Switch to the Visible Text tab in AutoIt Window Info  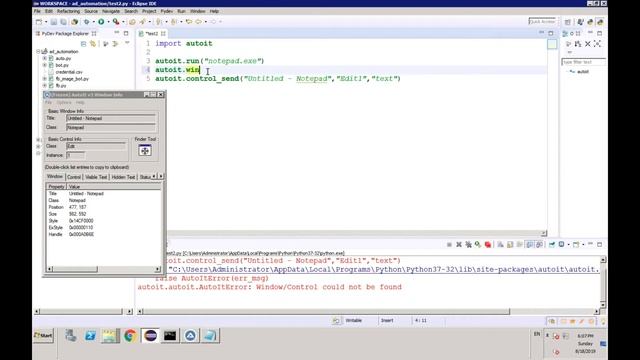tap(96, 177)
